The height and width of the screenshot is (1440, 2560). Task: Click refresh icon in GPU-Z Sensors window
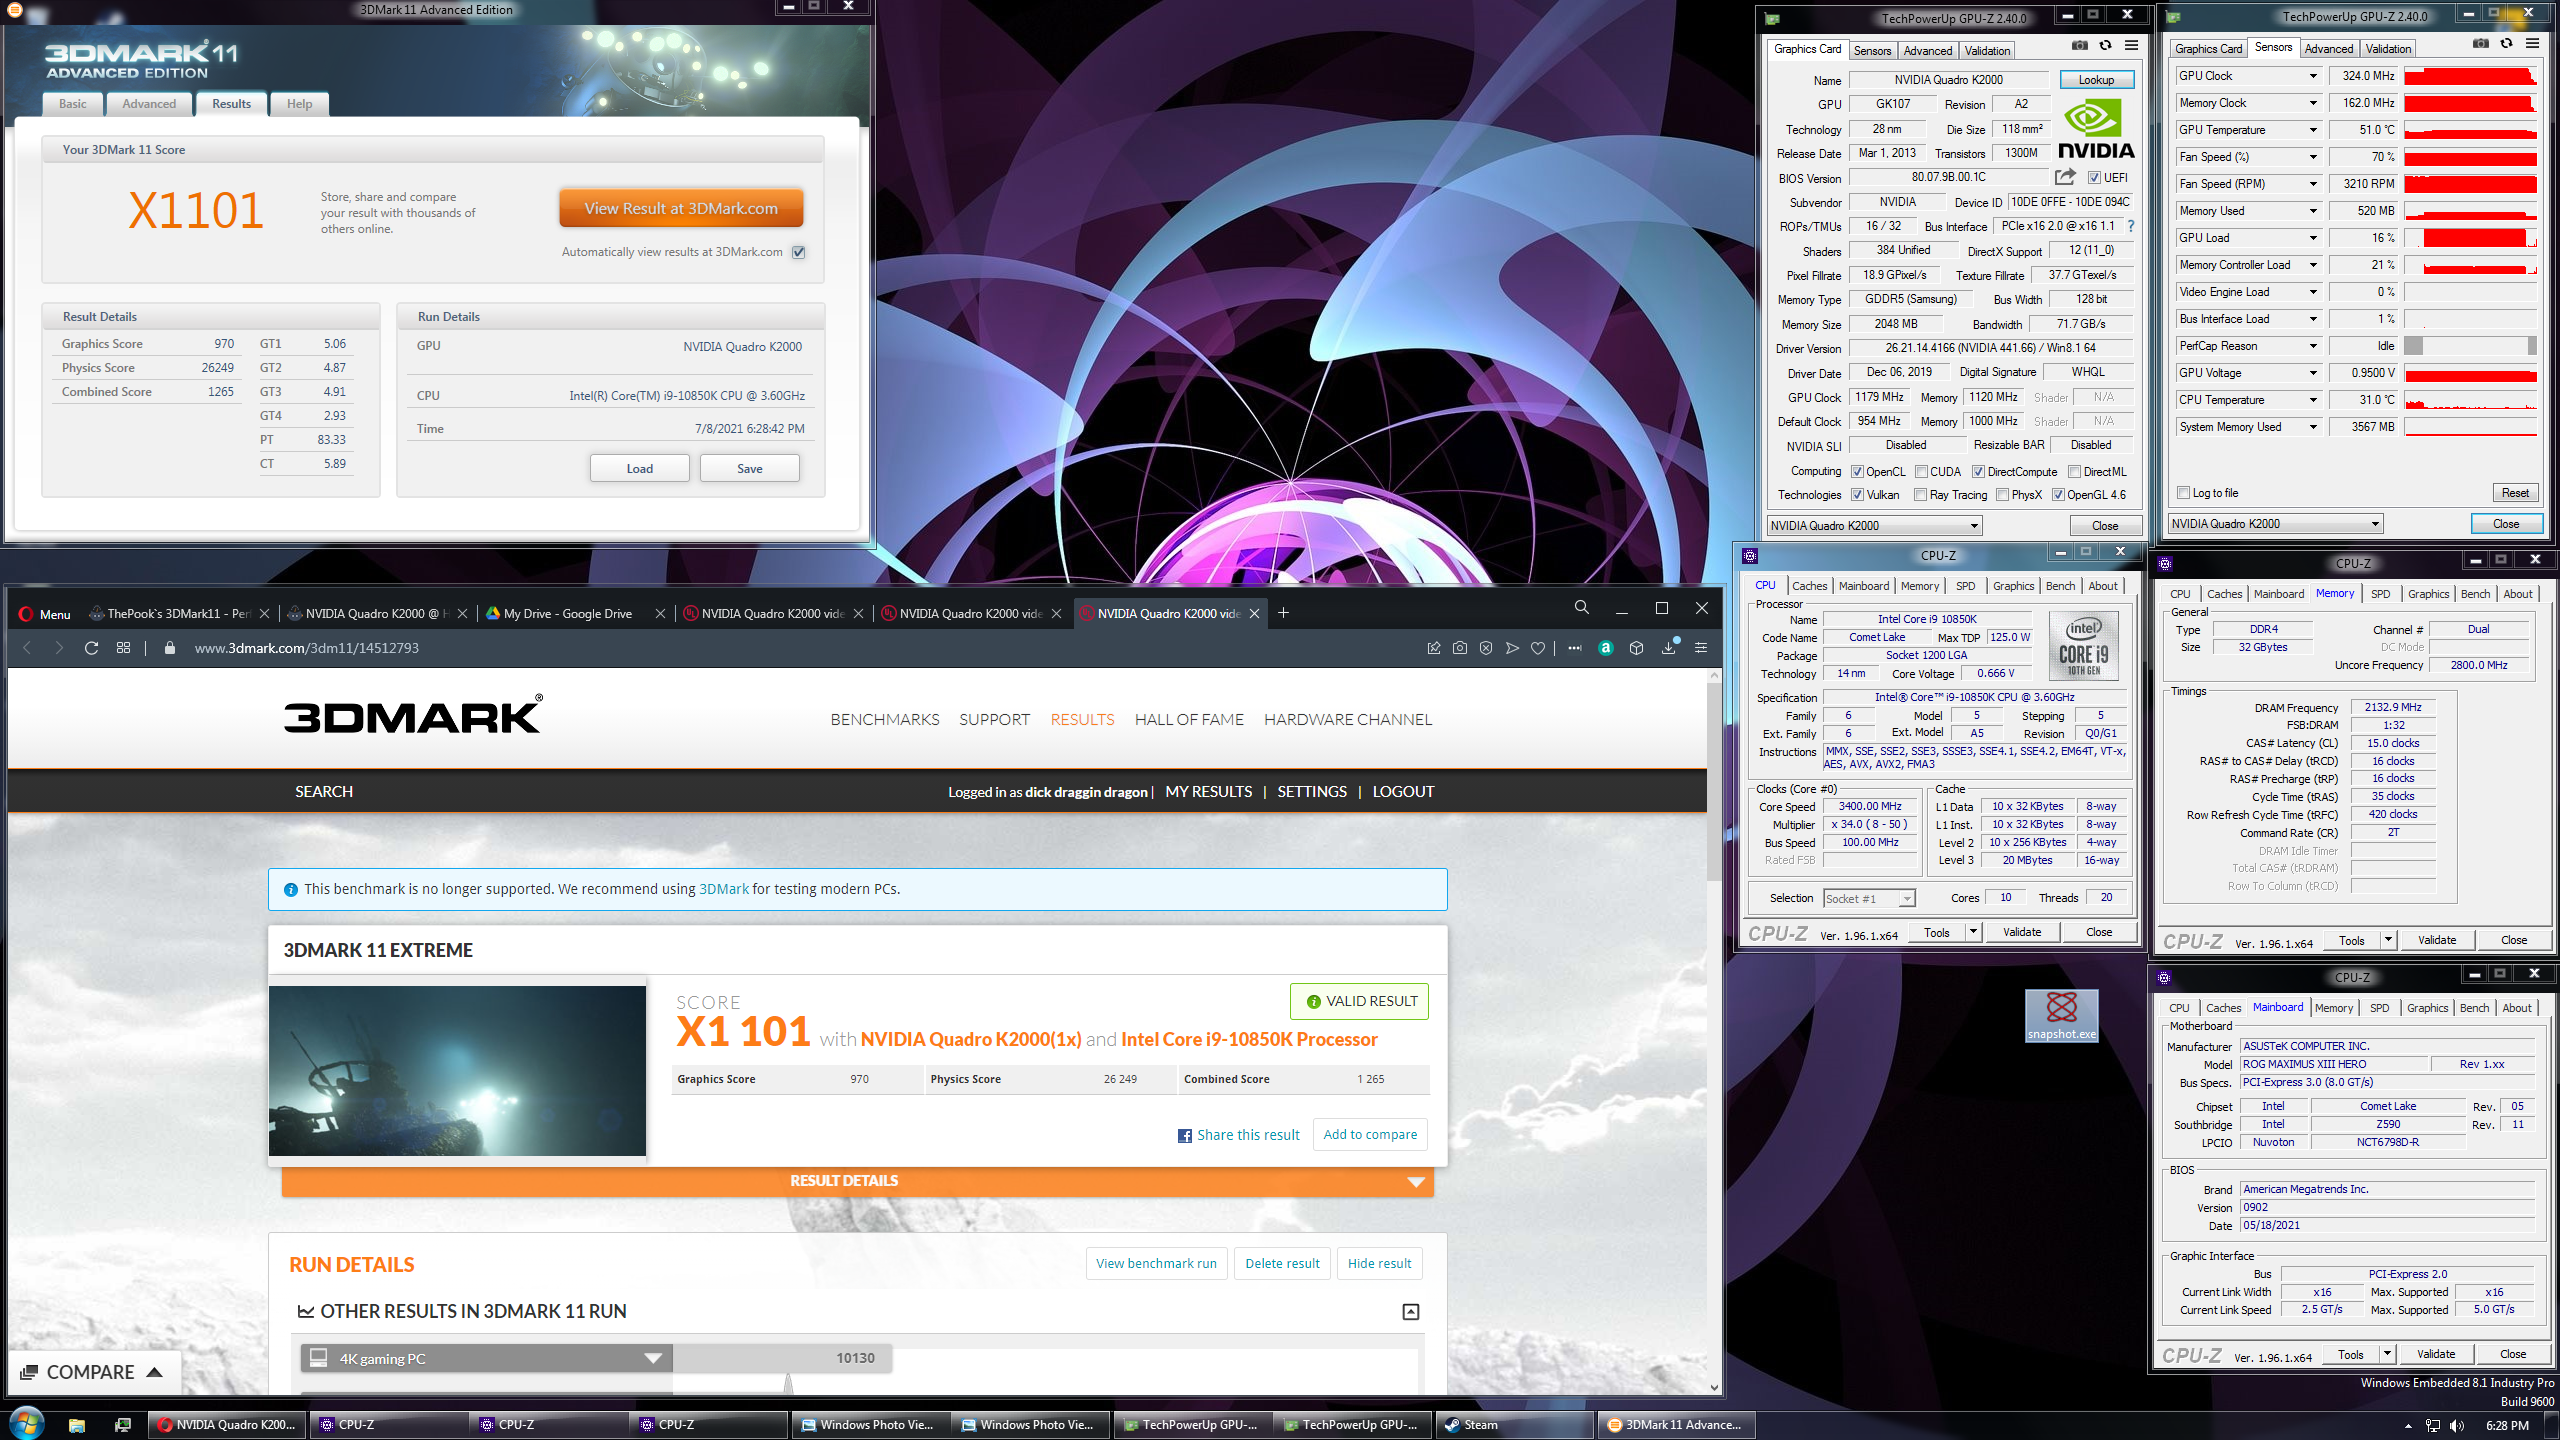click(x=2507, y=44)
